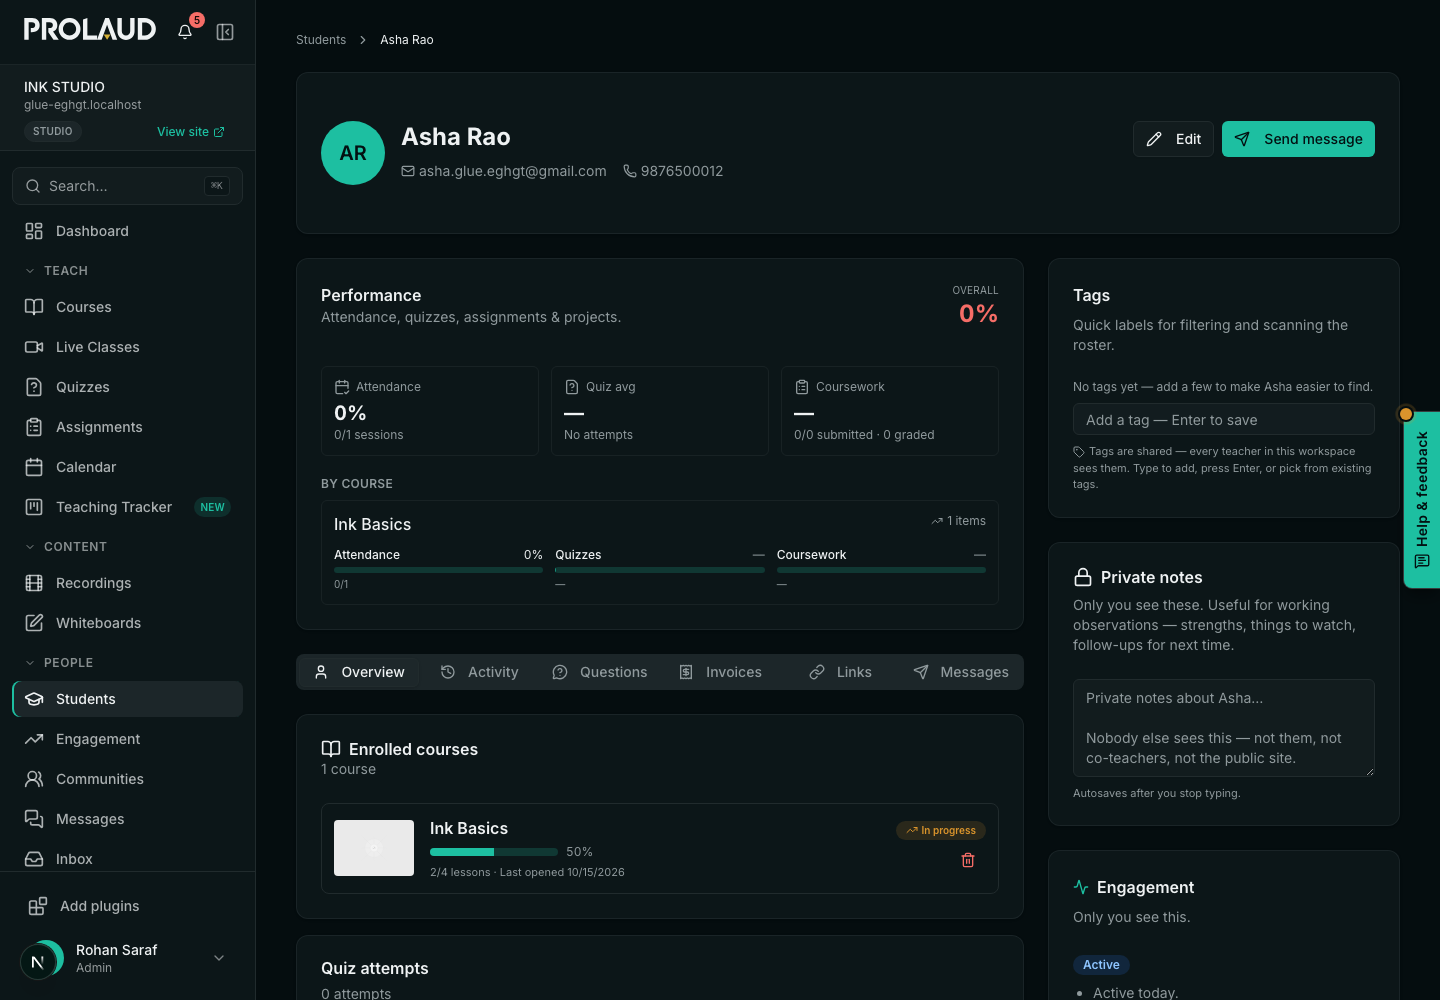1440x1000 pixels.
Task: Click the Ink Basics Attendance bar
Action: click(438, 570)
